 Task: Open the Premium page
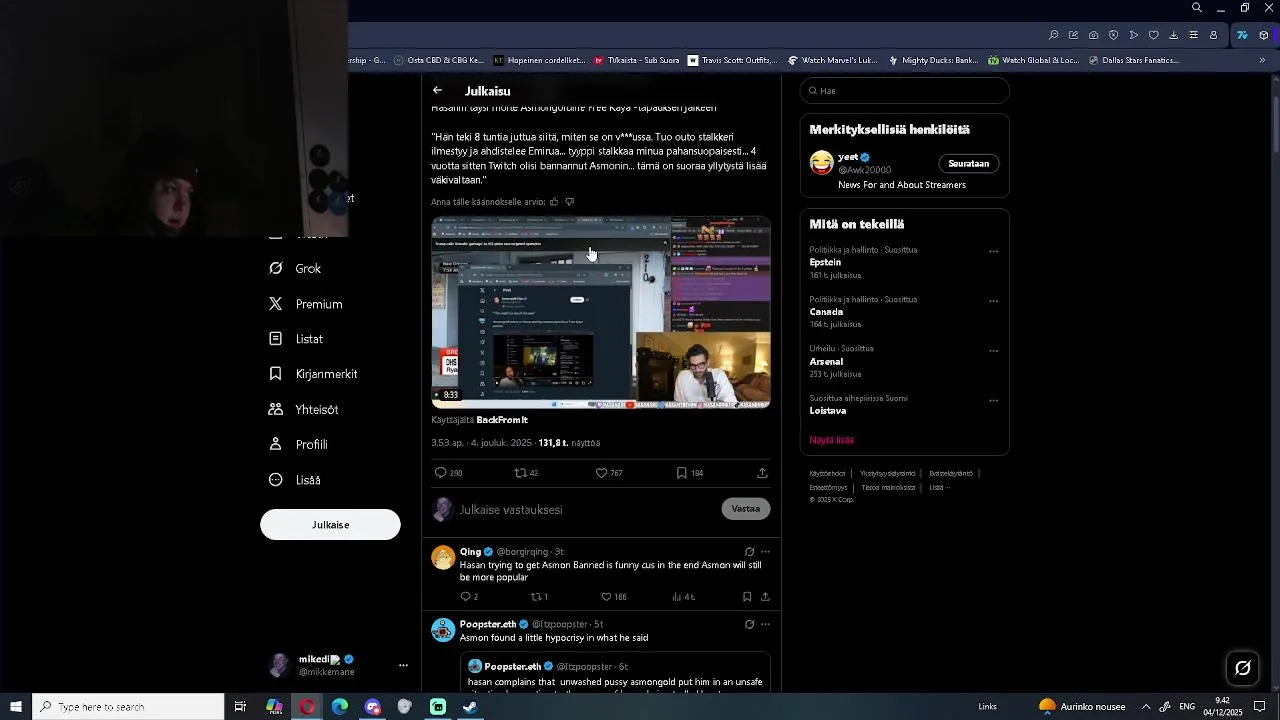tap(306, 304)
